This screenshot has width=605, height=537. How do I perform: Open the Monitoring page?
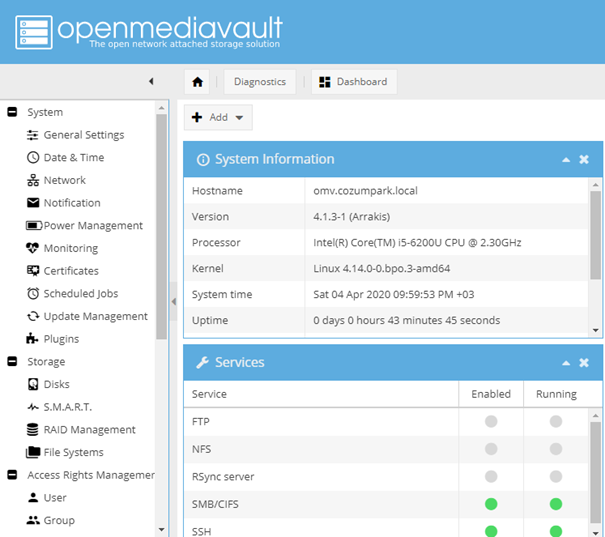click(x=71, y=248)
